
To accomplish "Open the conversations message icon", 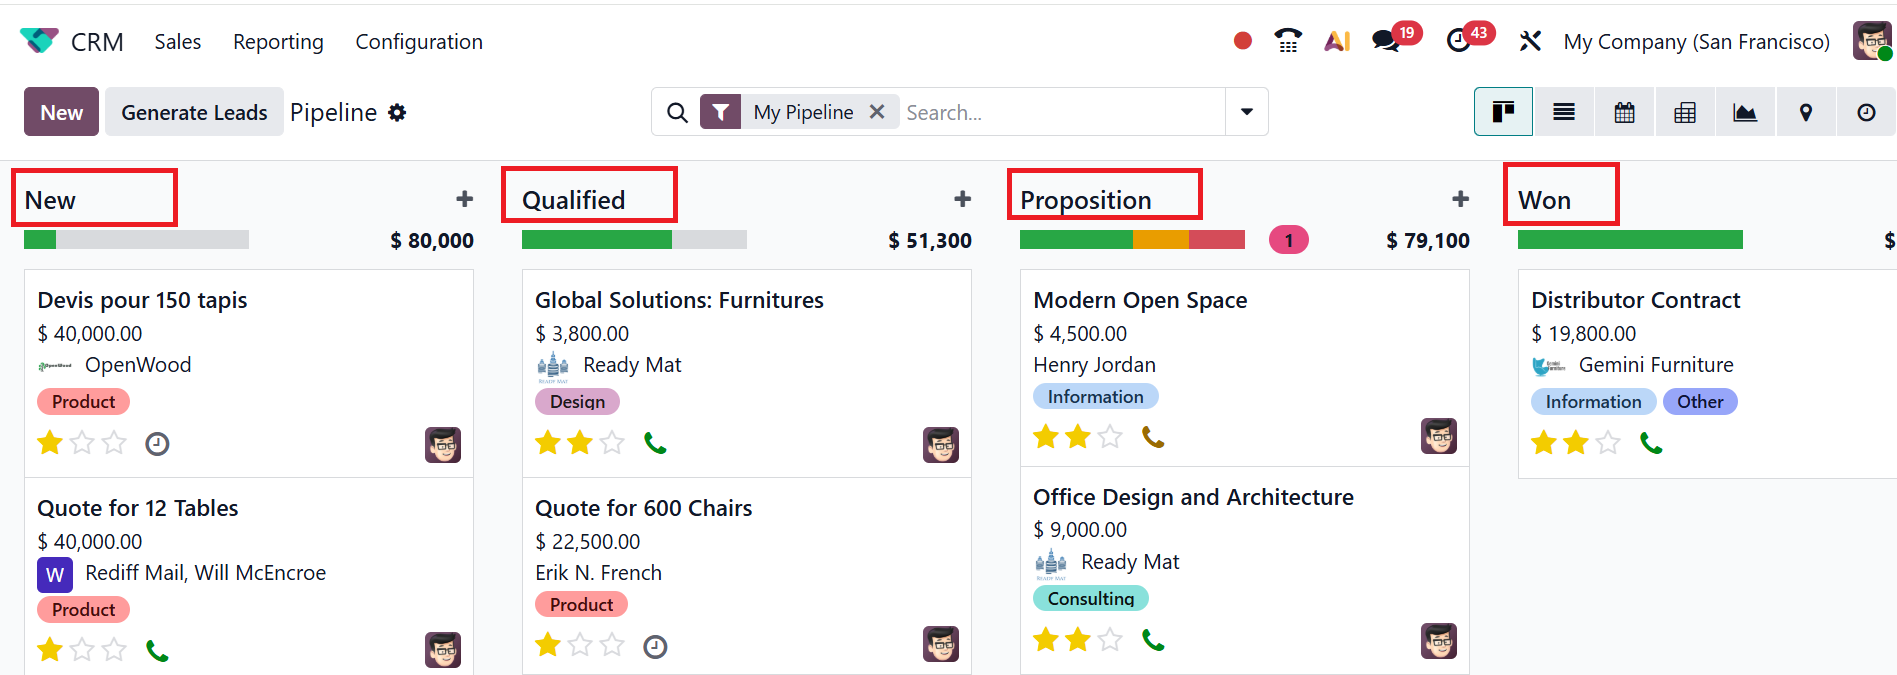I will (1385, 41).
